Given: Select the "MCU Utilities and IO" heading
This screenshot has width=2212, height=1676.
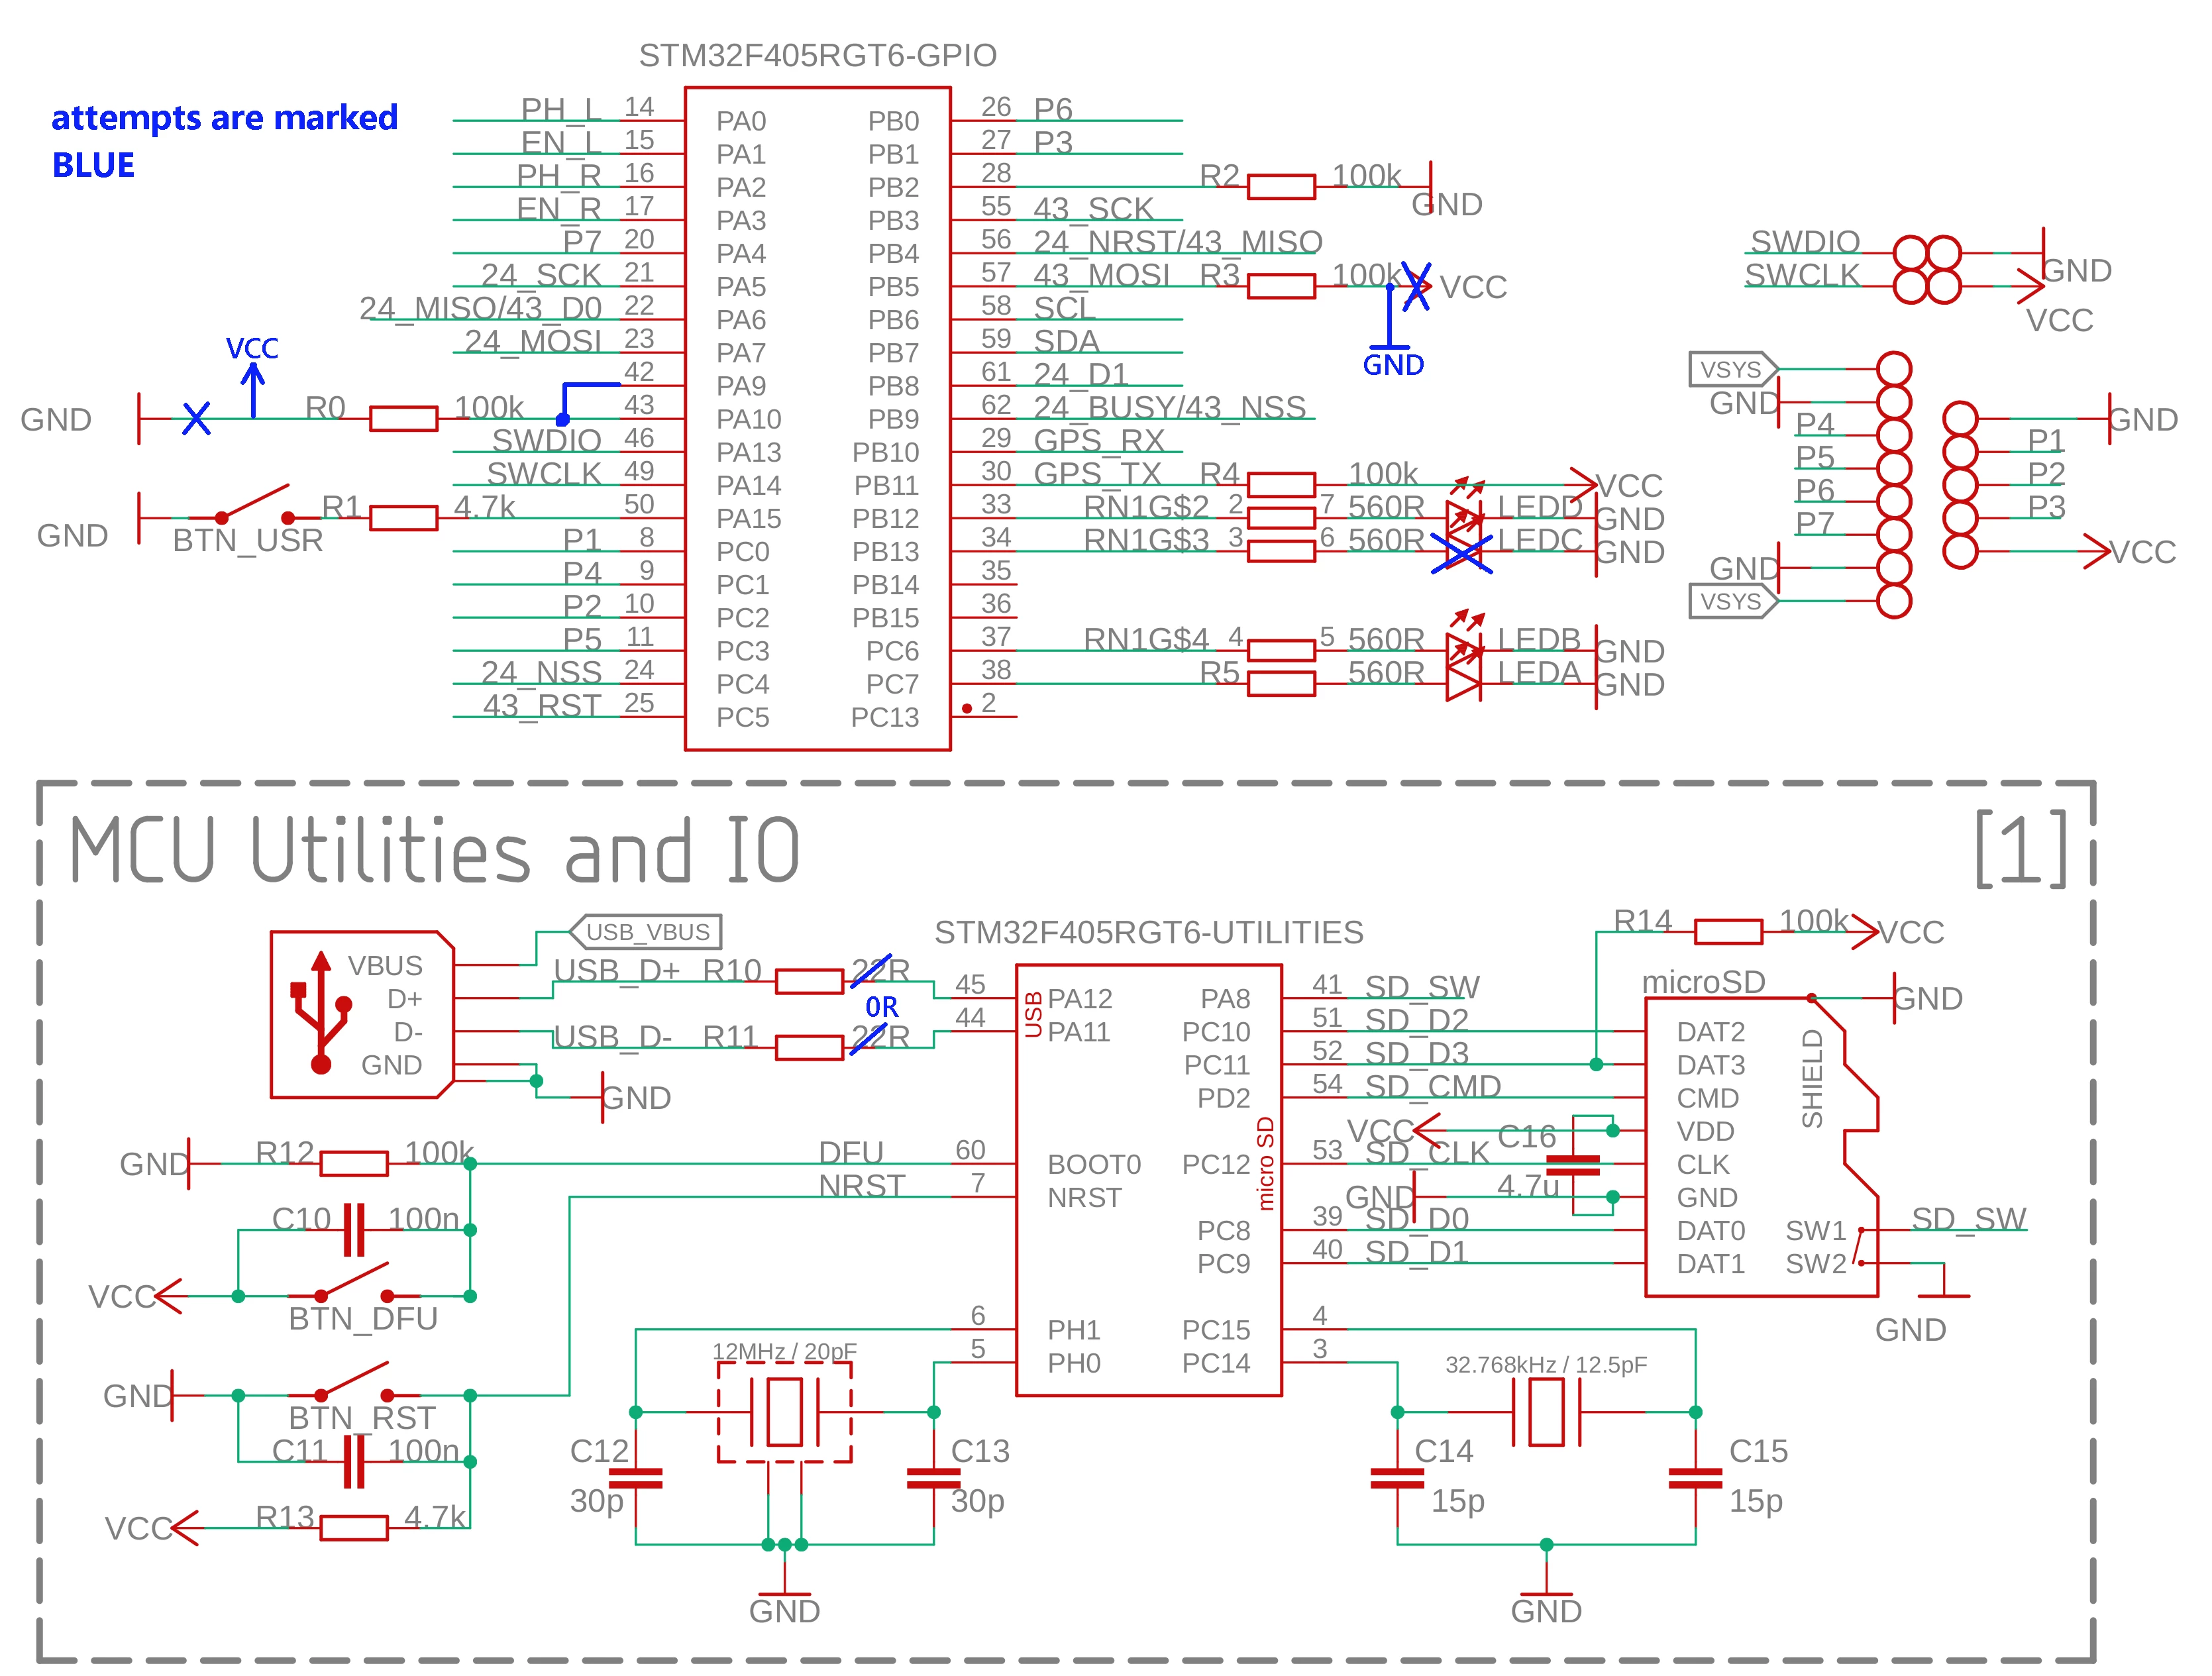Looking at the screenshot, I should 435,851.
